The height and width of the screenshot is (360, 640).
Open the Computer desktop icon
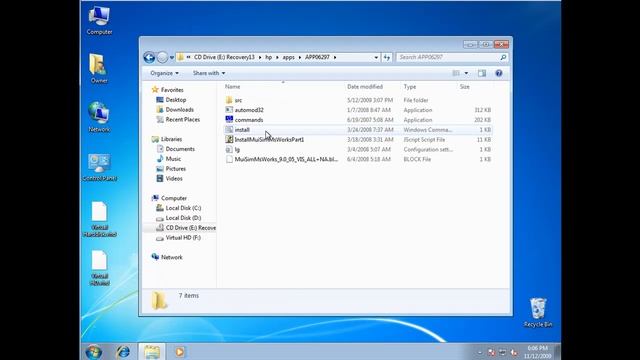click(x=99, y=21)
